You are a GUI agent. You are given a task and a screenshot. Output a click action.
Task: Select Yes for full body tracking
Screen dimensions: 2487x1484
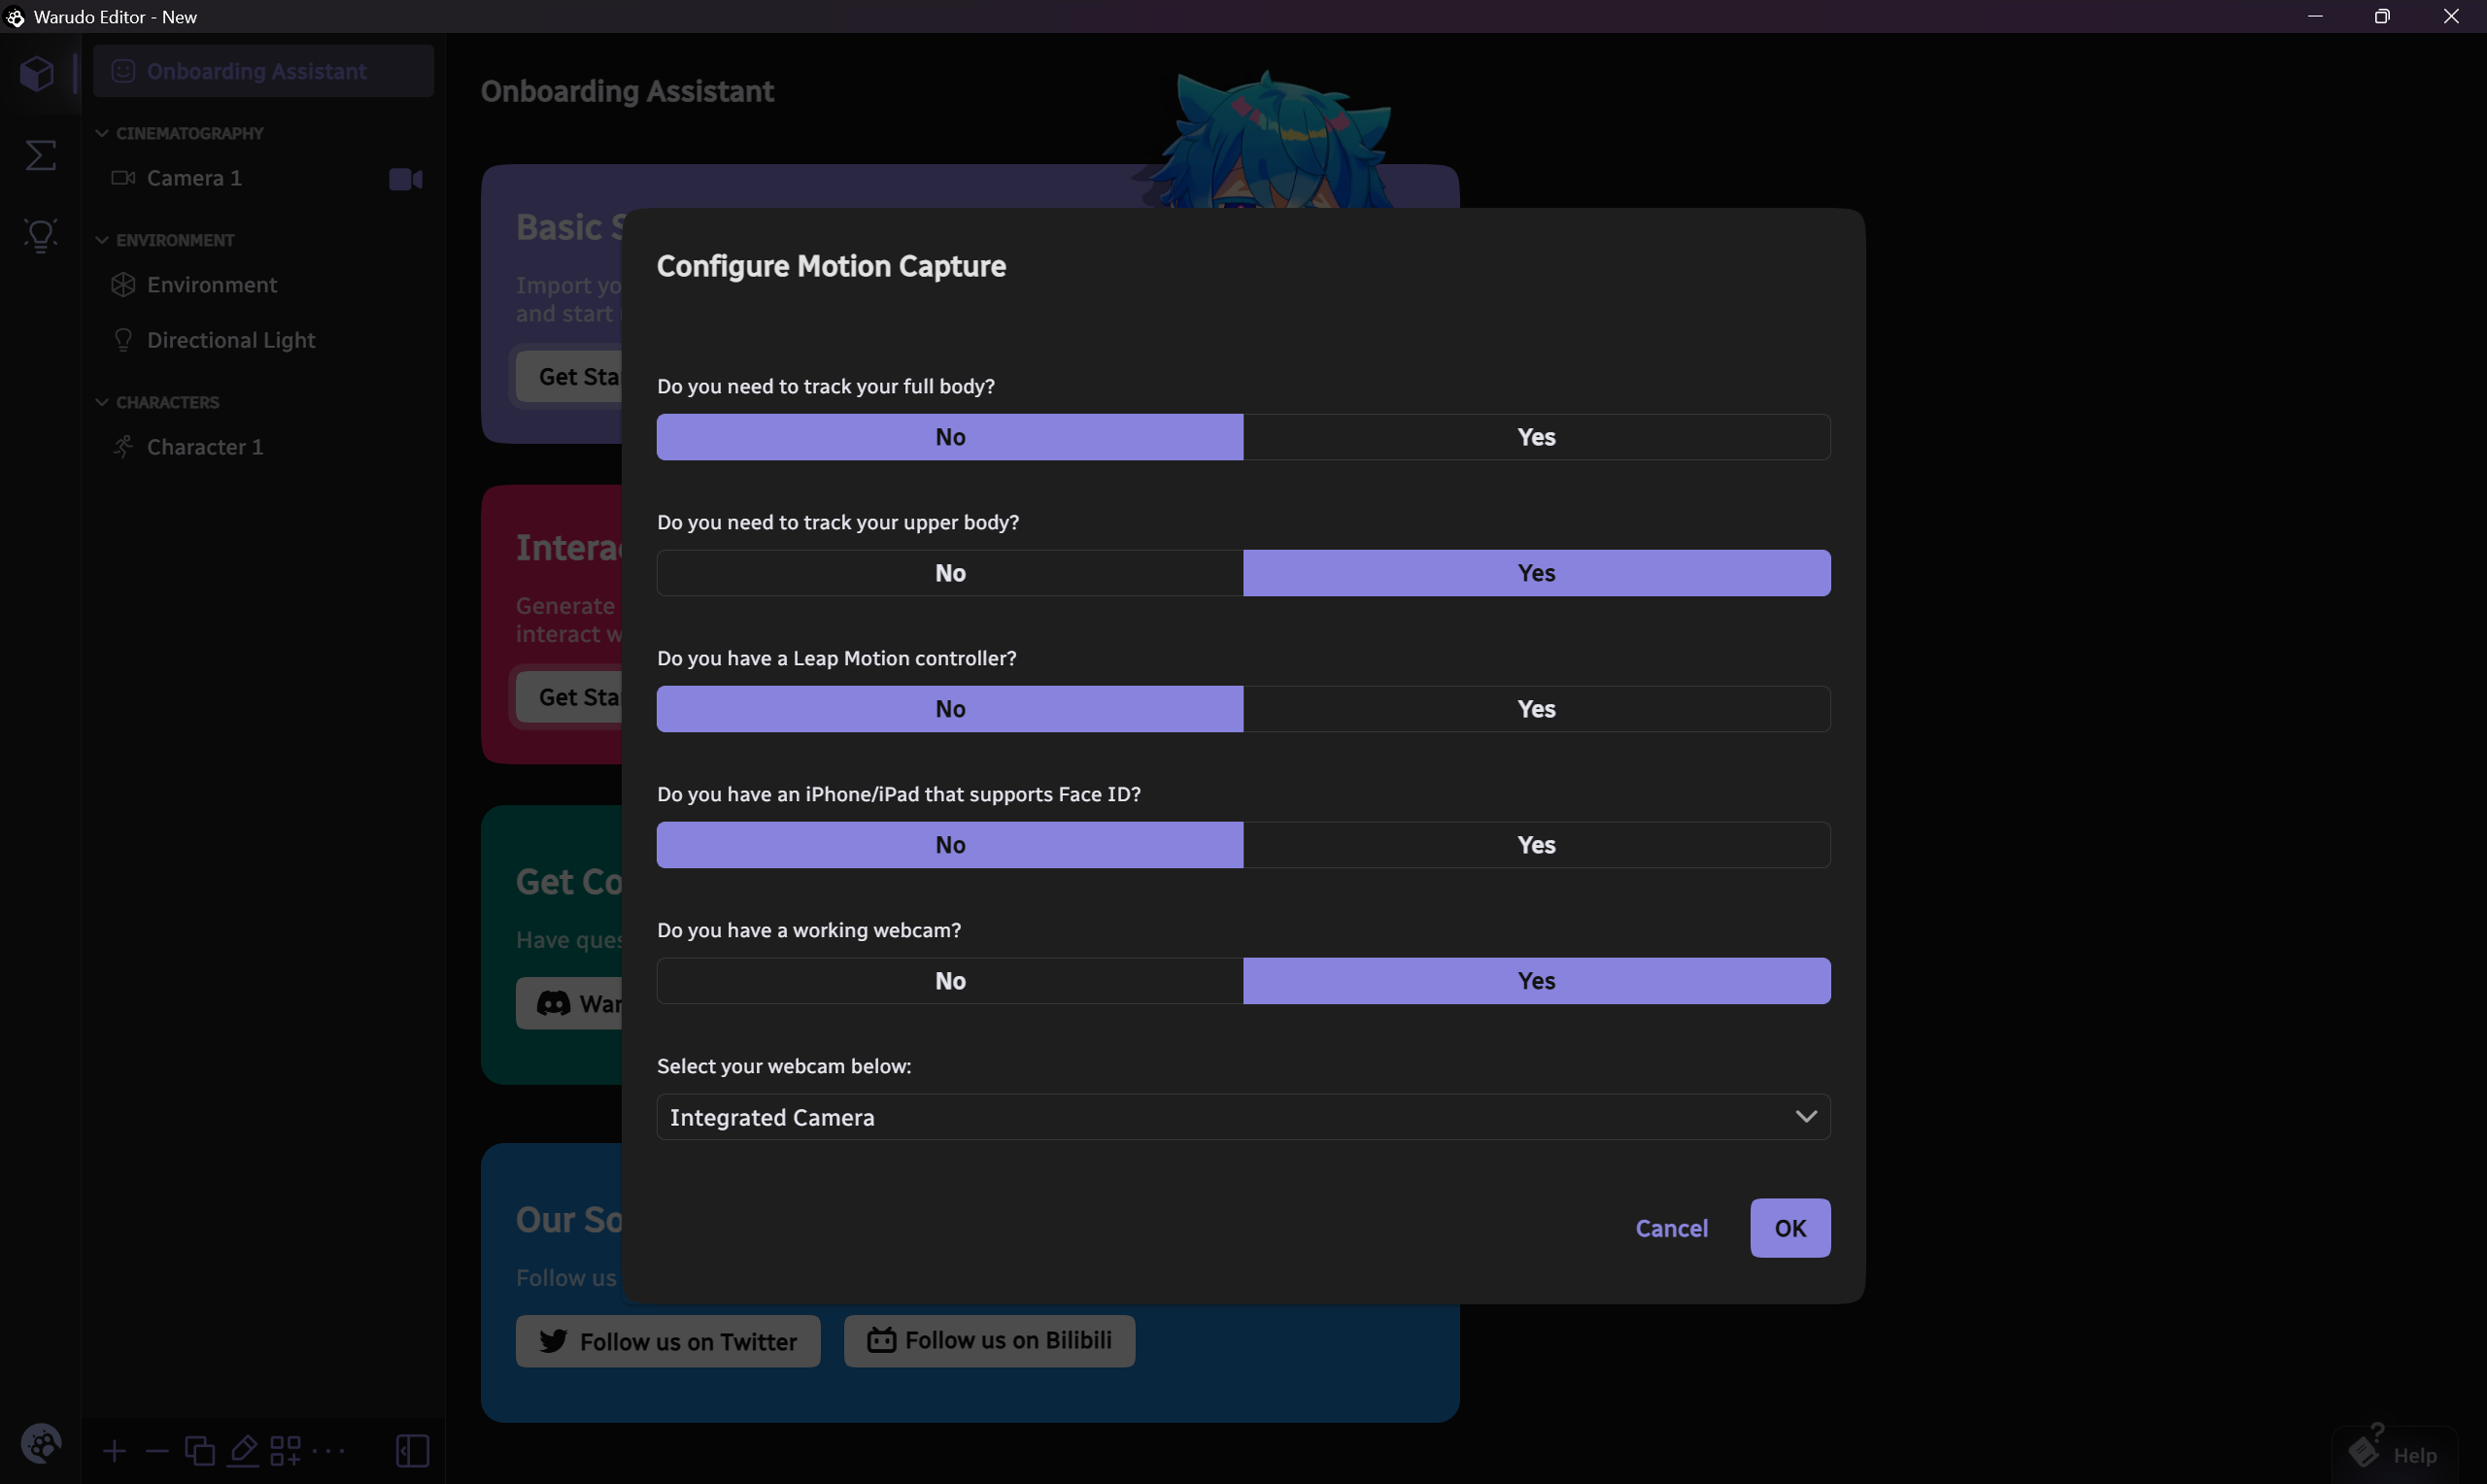click(x=1537, y=437)
